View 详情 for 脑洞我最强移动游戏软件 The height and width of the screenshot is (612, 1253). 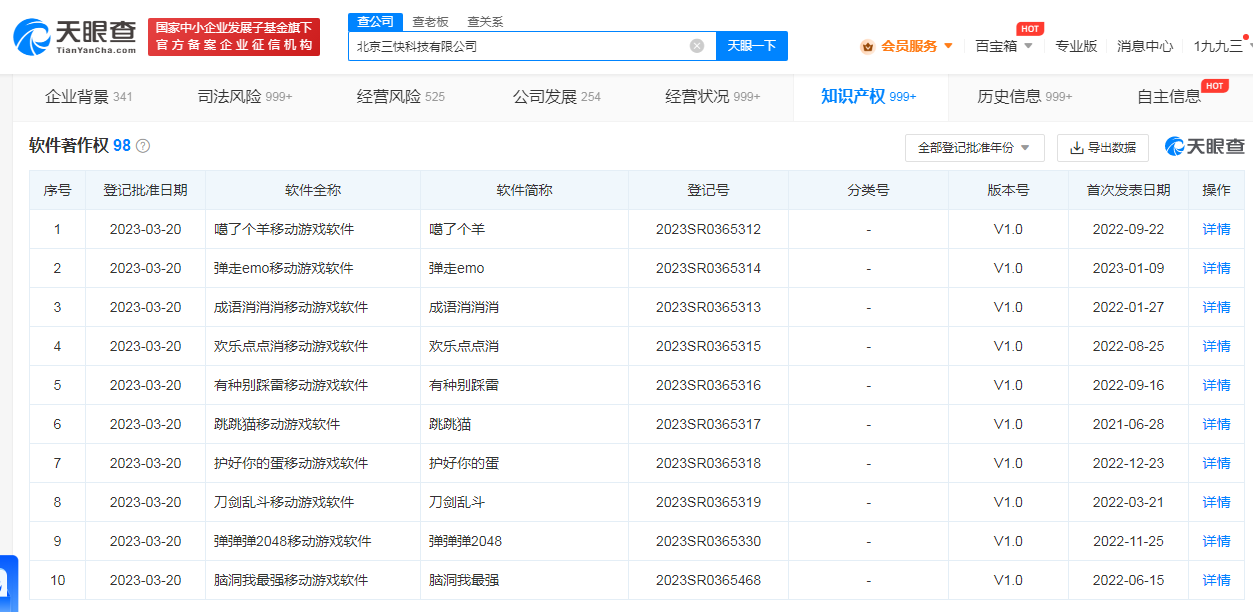coord(1216,580)
